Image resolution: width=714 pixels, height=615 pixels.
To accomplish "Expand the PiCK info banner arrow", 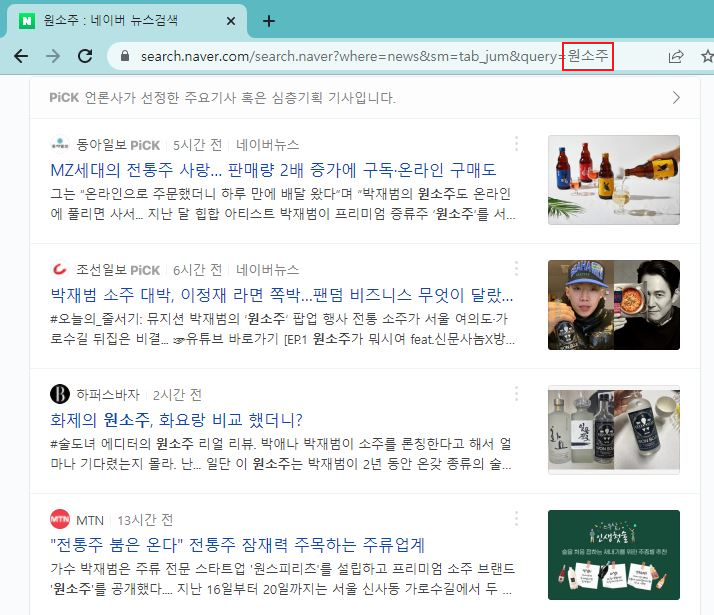I will pos(676,97).
